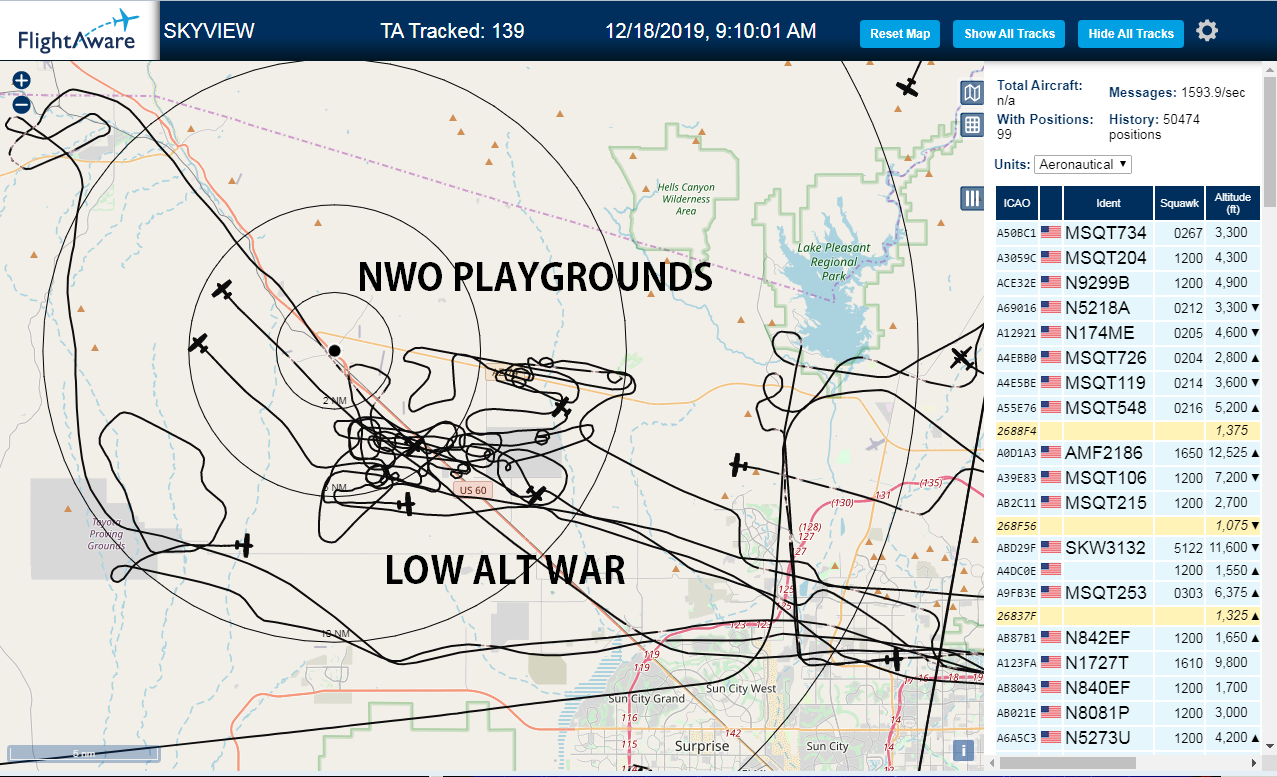Screen dimensions: 1277x777
Task: Click the SKYVIEW title text
Action: pyautogui.click(x=209, y=31)
